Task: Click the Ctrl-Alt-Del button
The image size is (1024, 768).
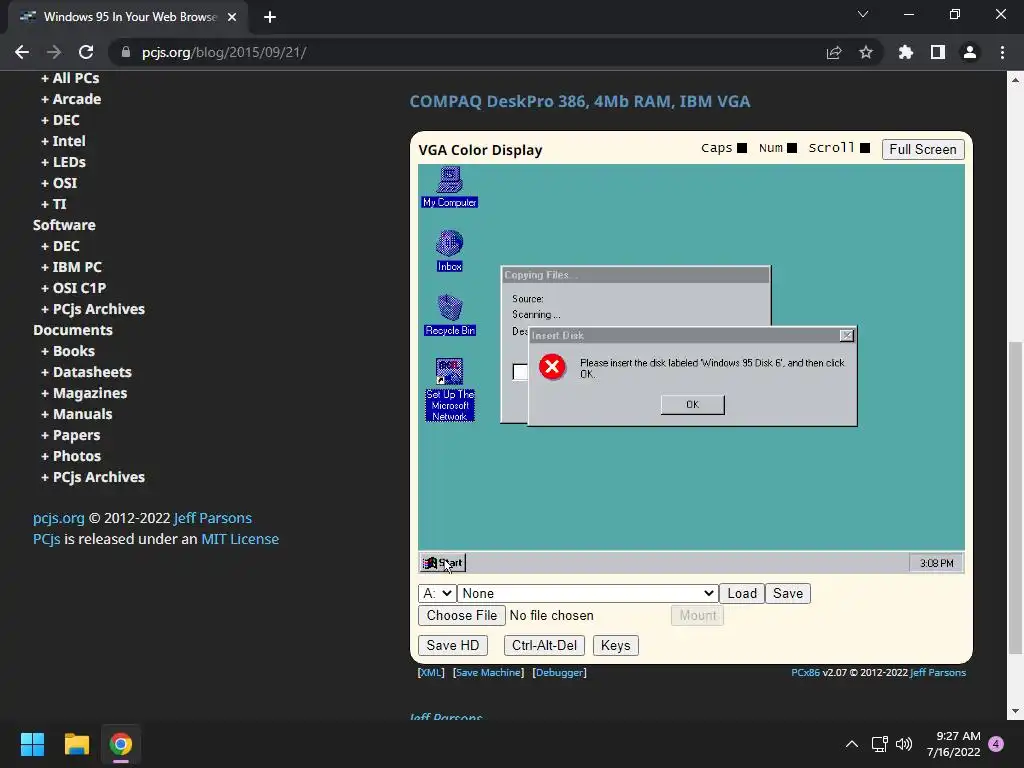Action: point(544,645)
